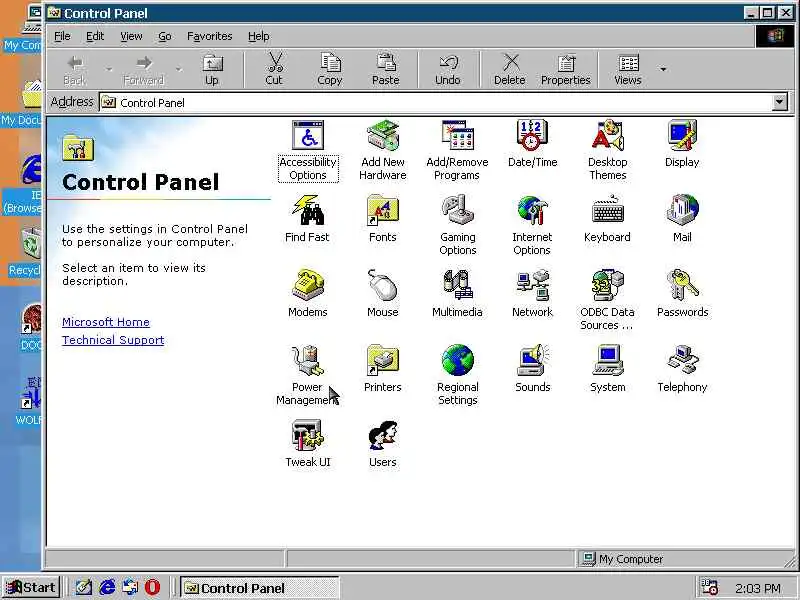Viewport: 800px width, 600px height.
Task: Follow the Technical Support link
Action: tap(113, 340)
